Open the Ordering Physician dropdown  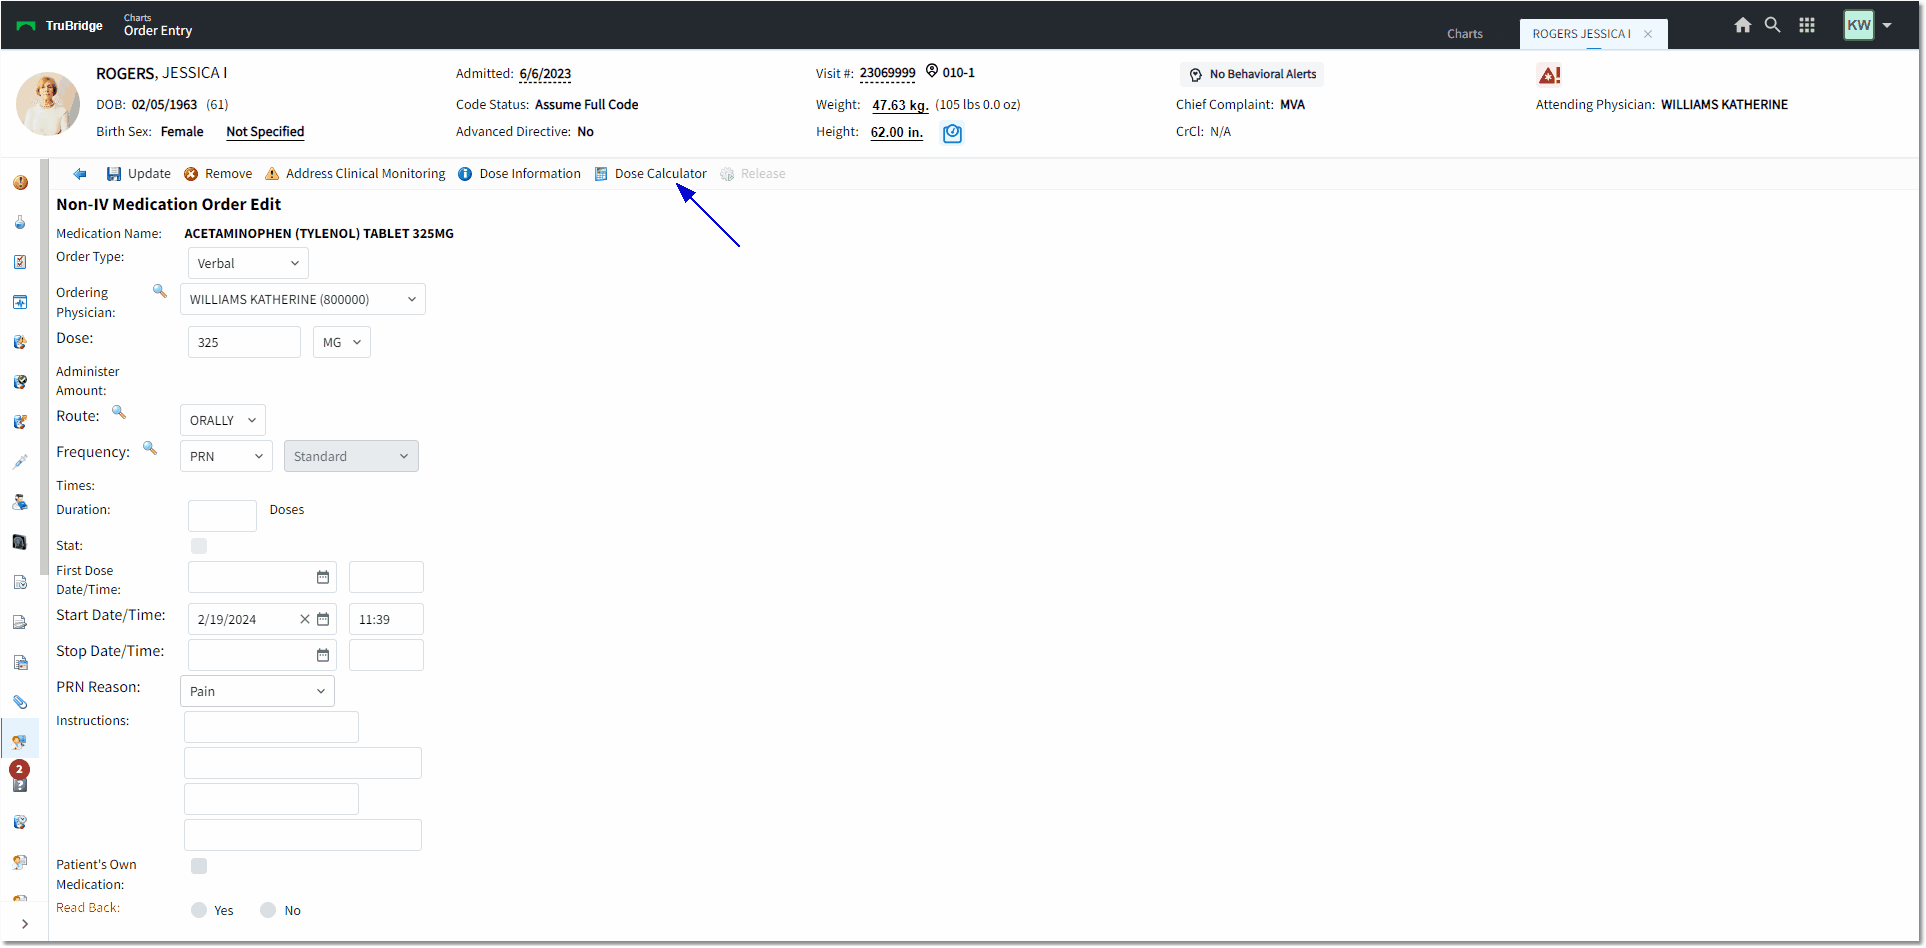click(x=303, y=299)
